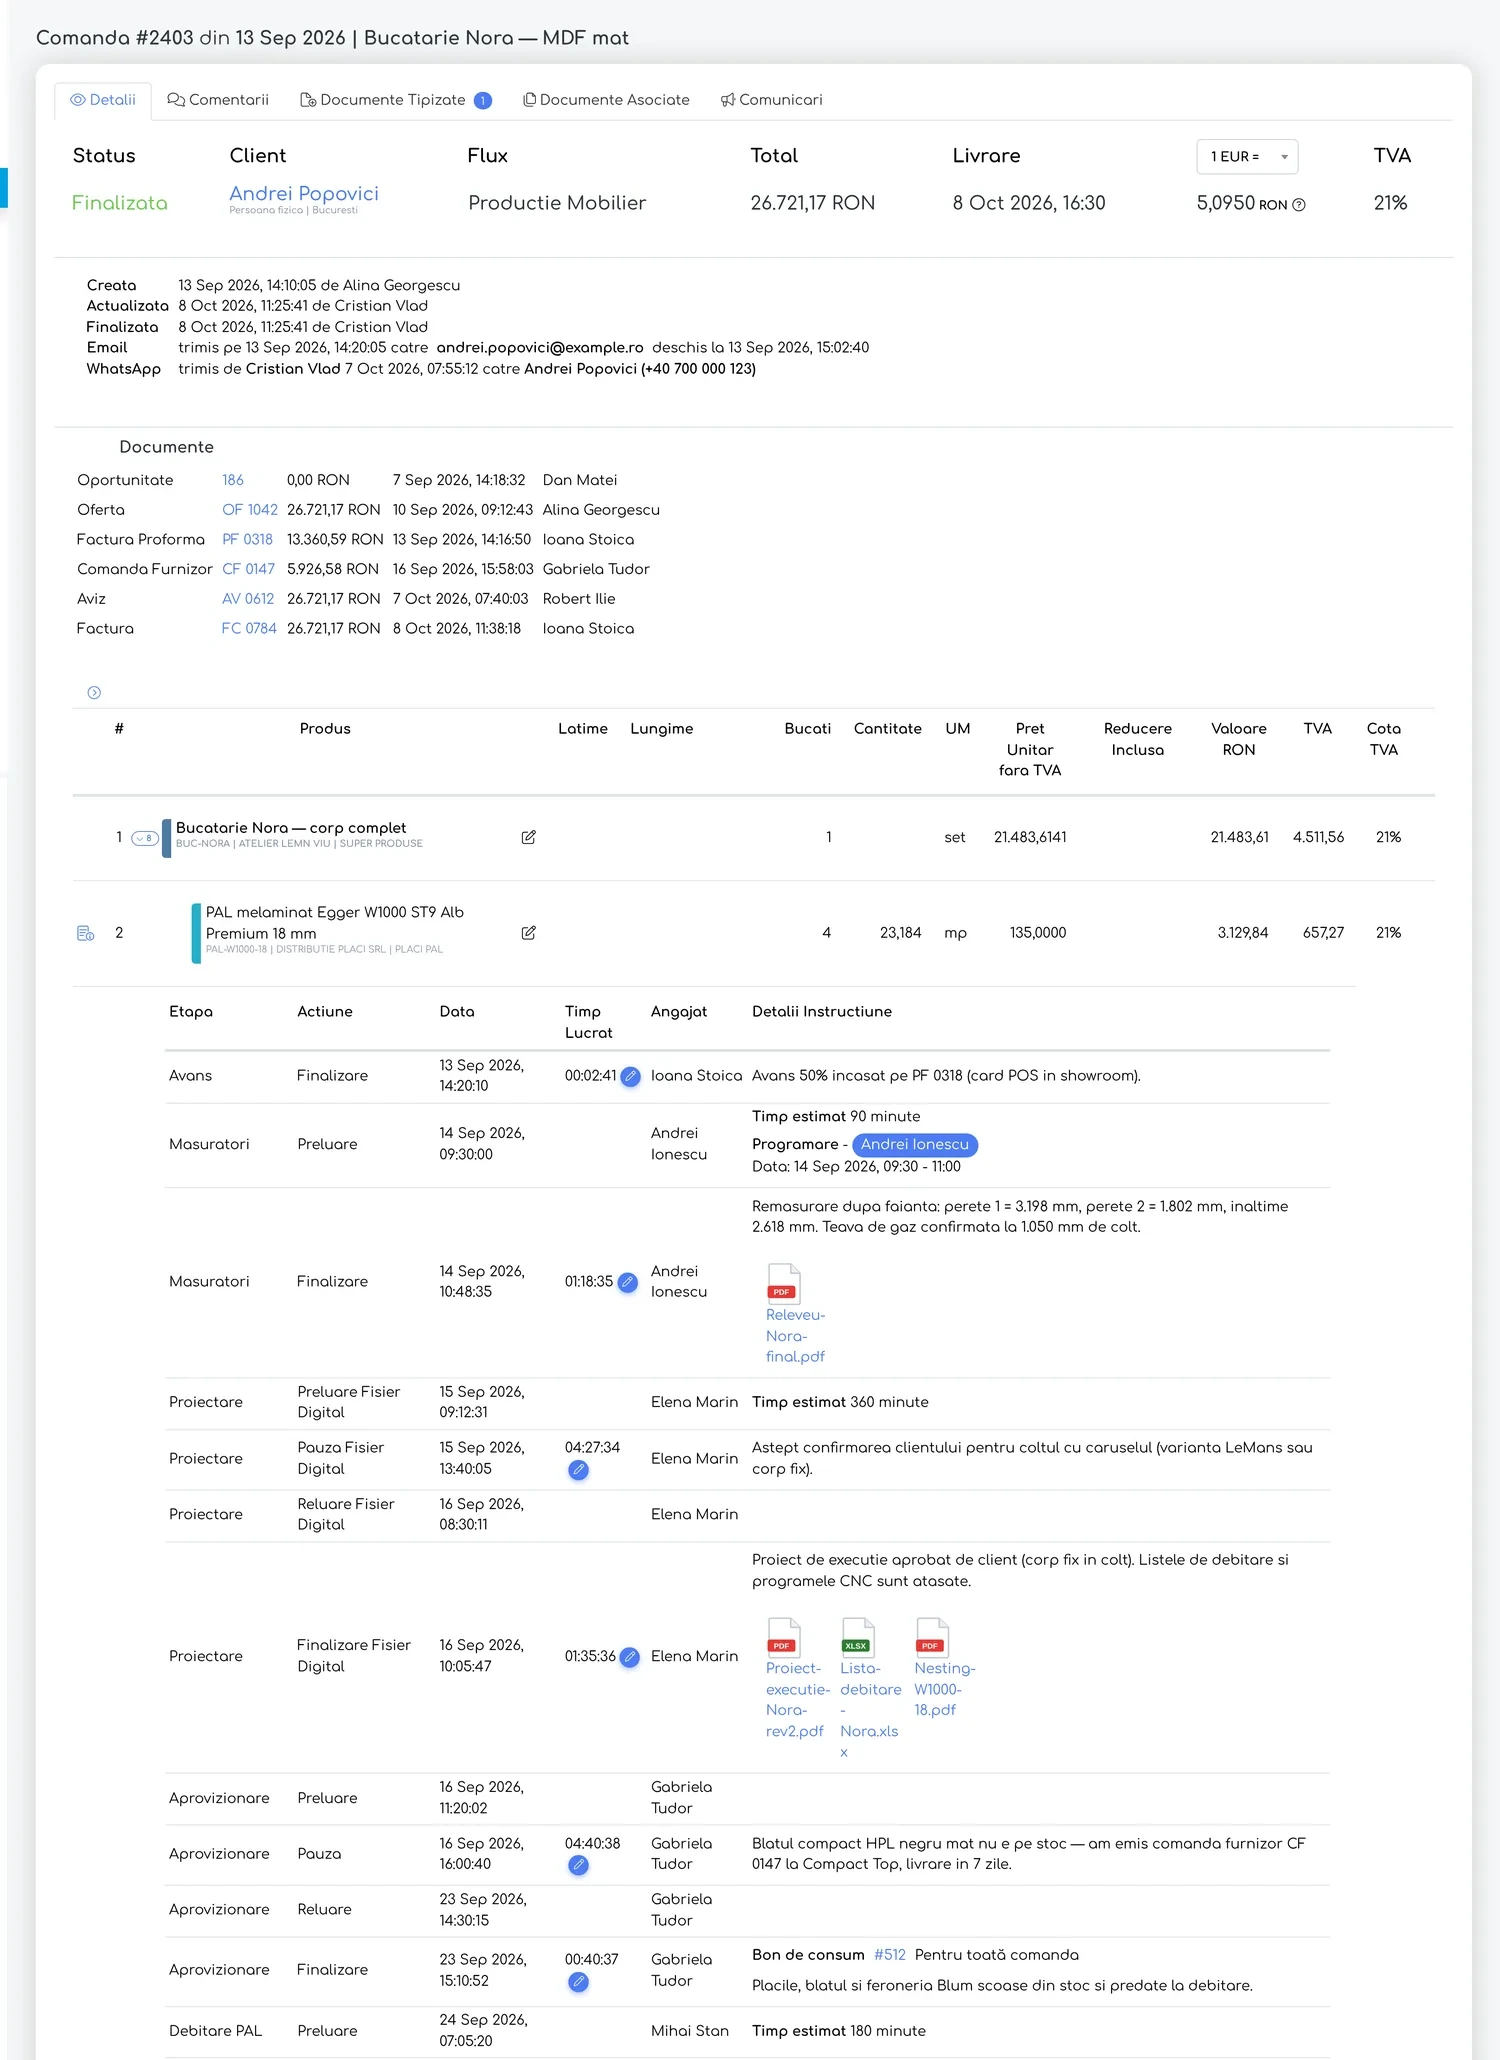Edit worked time 01:18:35 for Masuratori

[627, 1282]
